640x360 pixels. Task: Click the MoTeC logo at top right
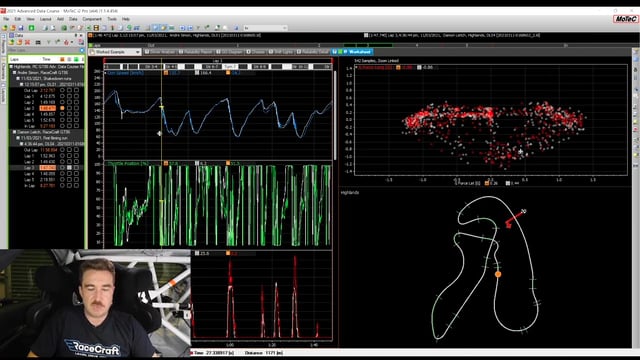coord(625,19)
